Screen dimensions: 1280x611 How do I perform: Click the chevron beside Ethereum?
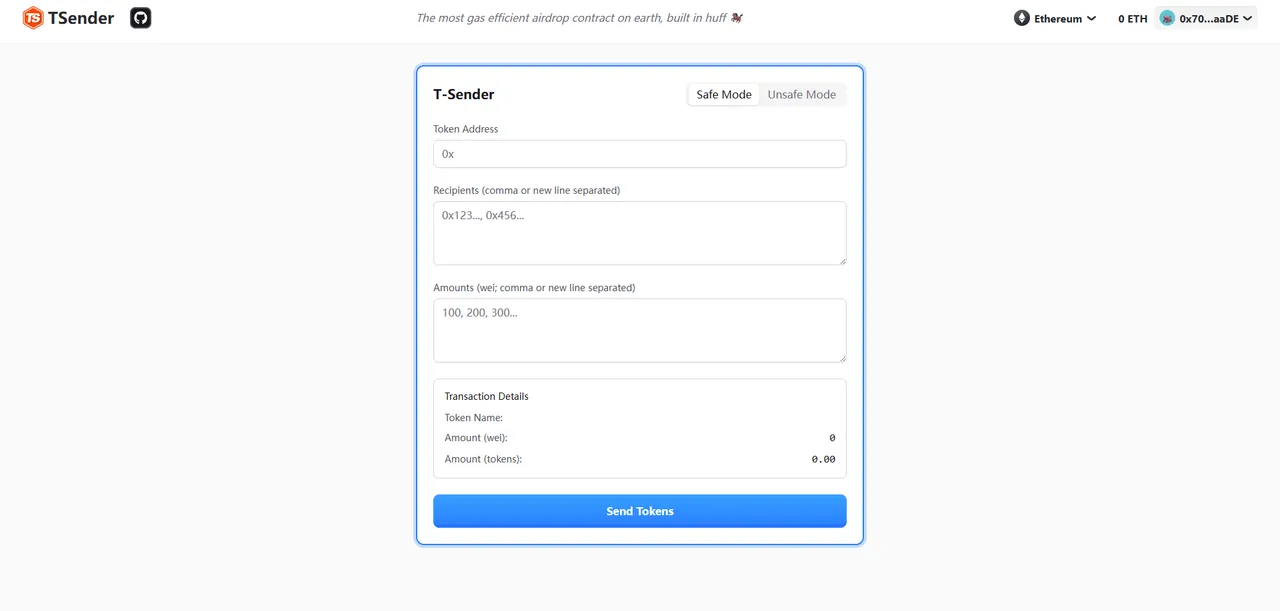1091,18
